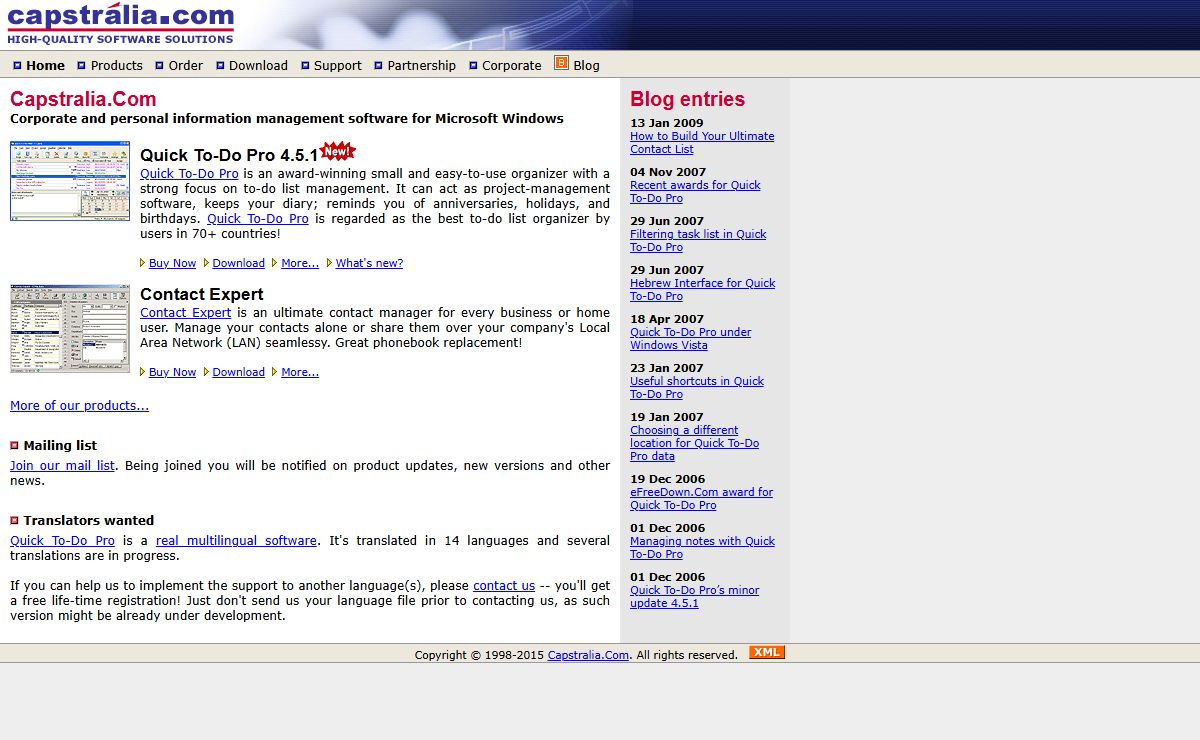Screen dimensions: 1200x740
Task: Open the Order menu item
Action: (x=185, y=65)
